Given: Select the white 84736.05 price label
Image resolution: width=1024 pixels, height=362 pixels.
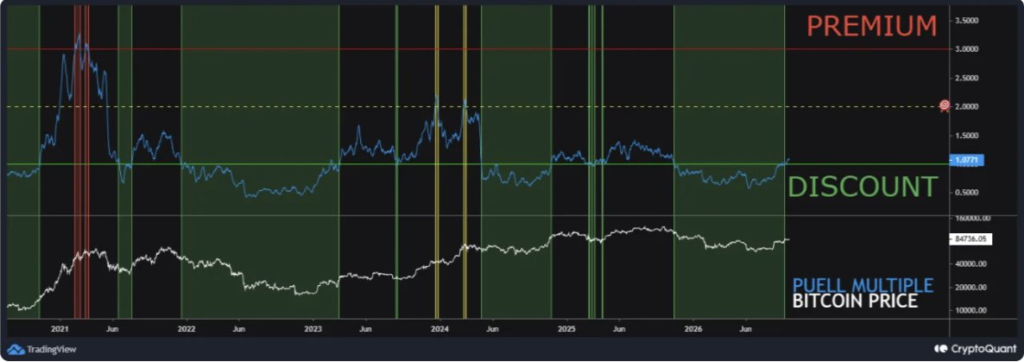Looking at the screenshot, I should click(x=970, y=240).
